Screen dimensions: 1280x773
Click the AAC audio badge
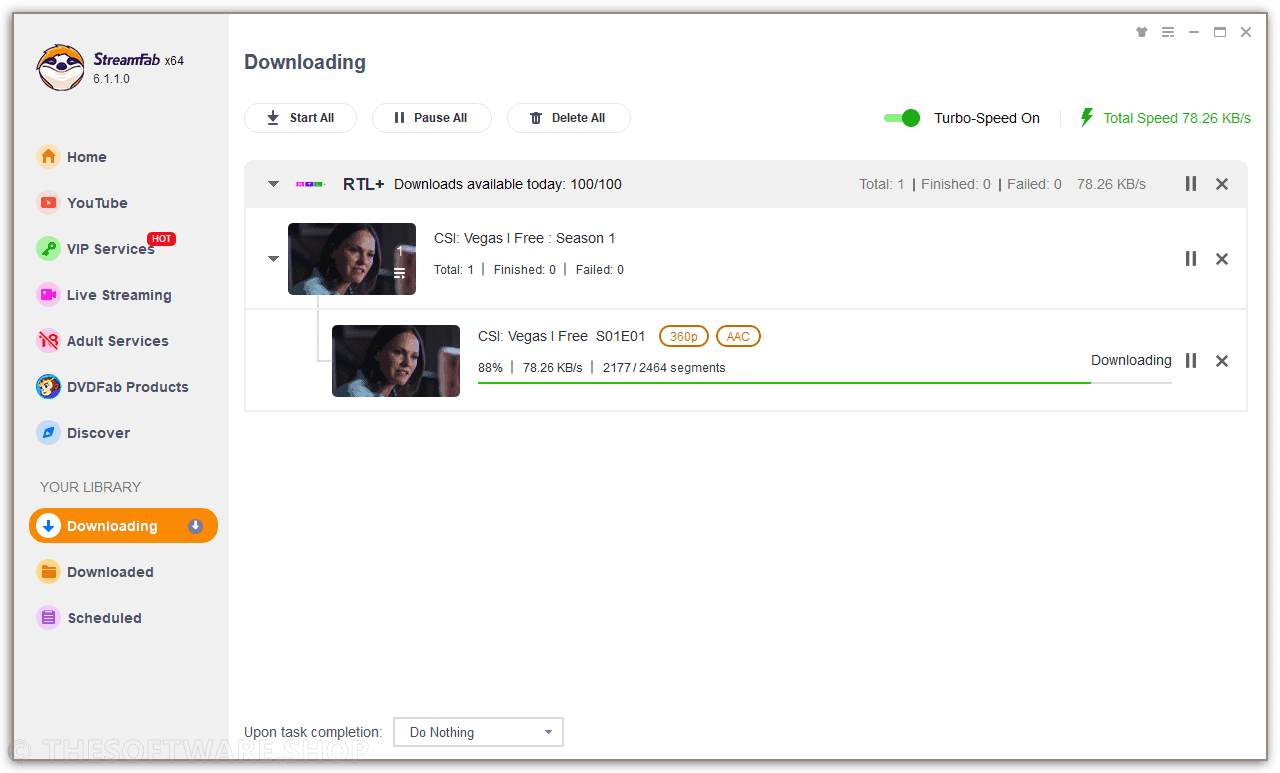coord(738,336)
